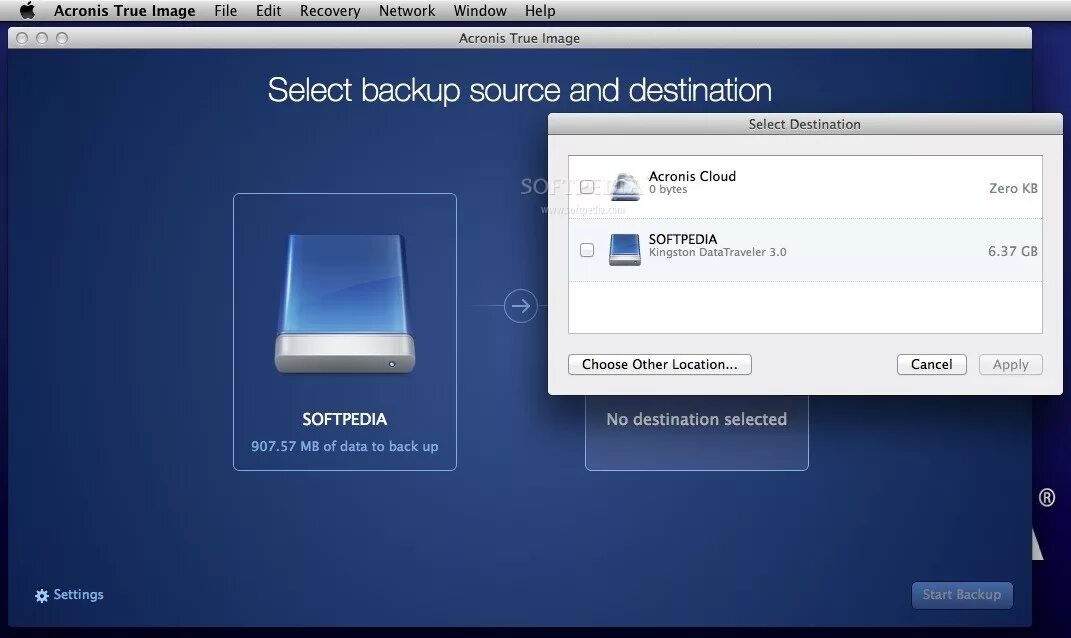
Task: Click the large source drive icon
Action: click(345, 303)
